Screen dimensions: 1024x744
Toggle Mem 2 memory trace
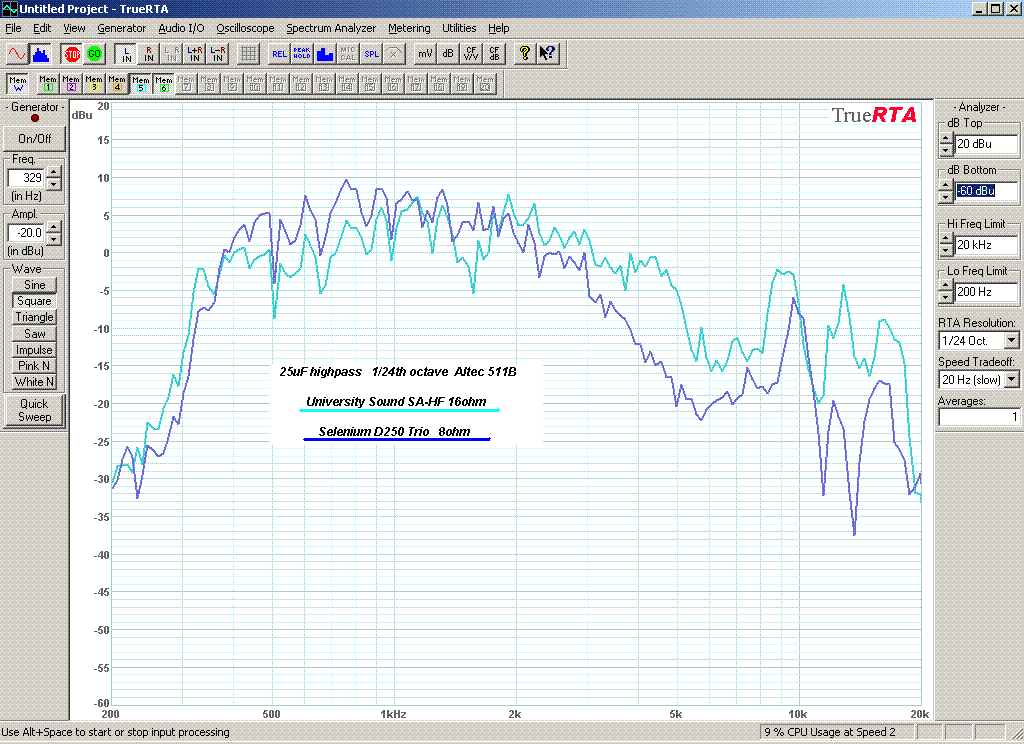71,84
